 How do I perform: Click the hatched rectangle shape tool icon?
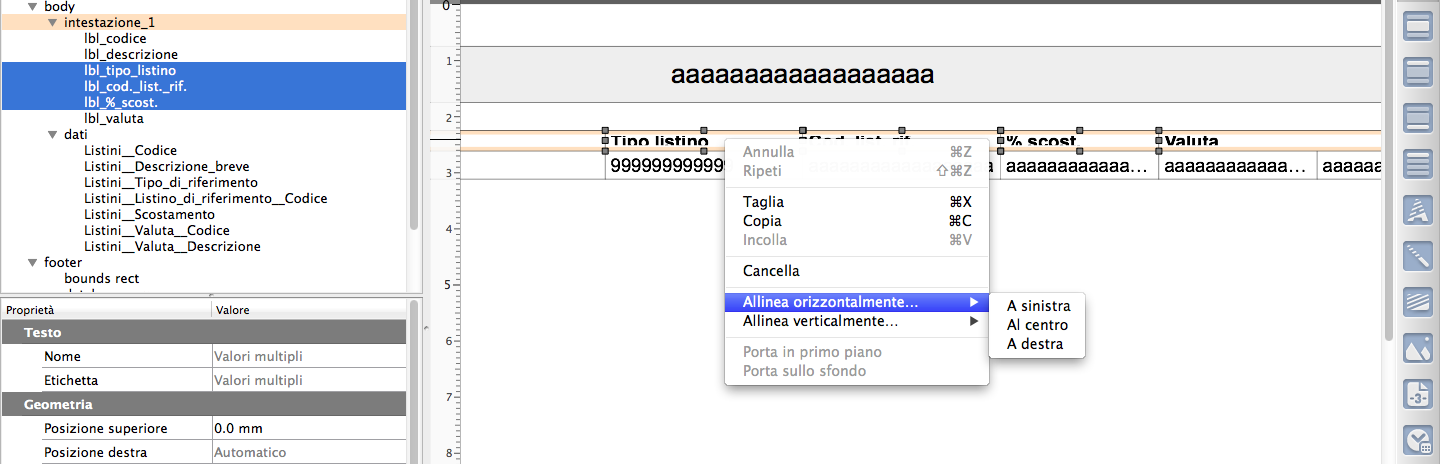pyautogui.click(x=1418, y=302)
